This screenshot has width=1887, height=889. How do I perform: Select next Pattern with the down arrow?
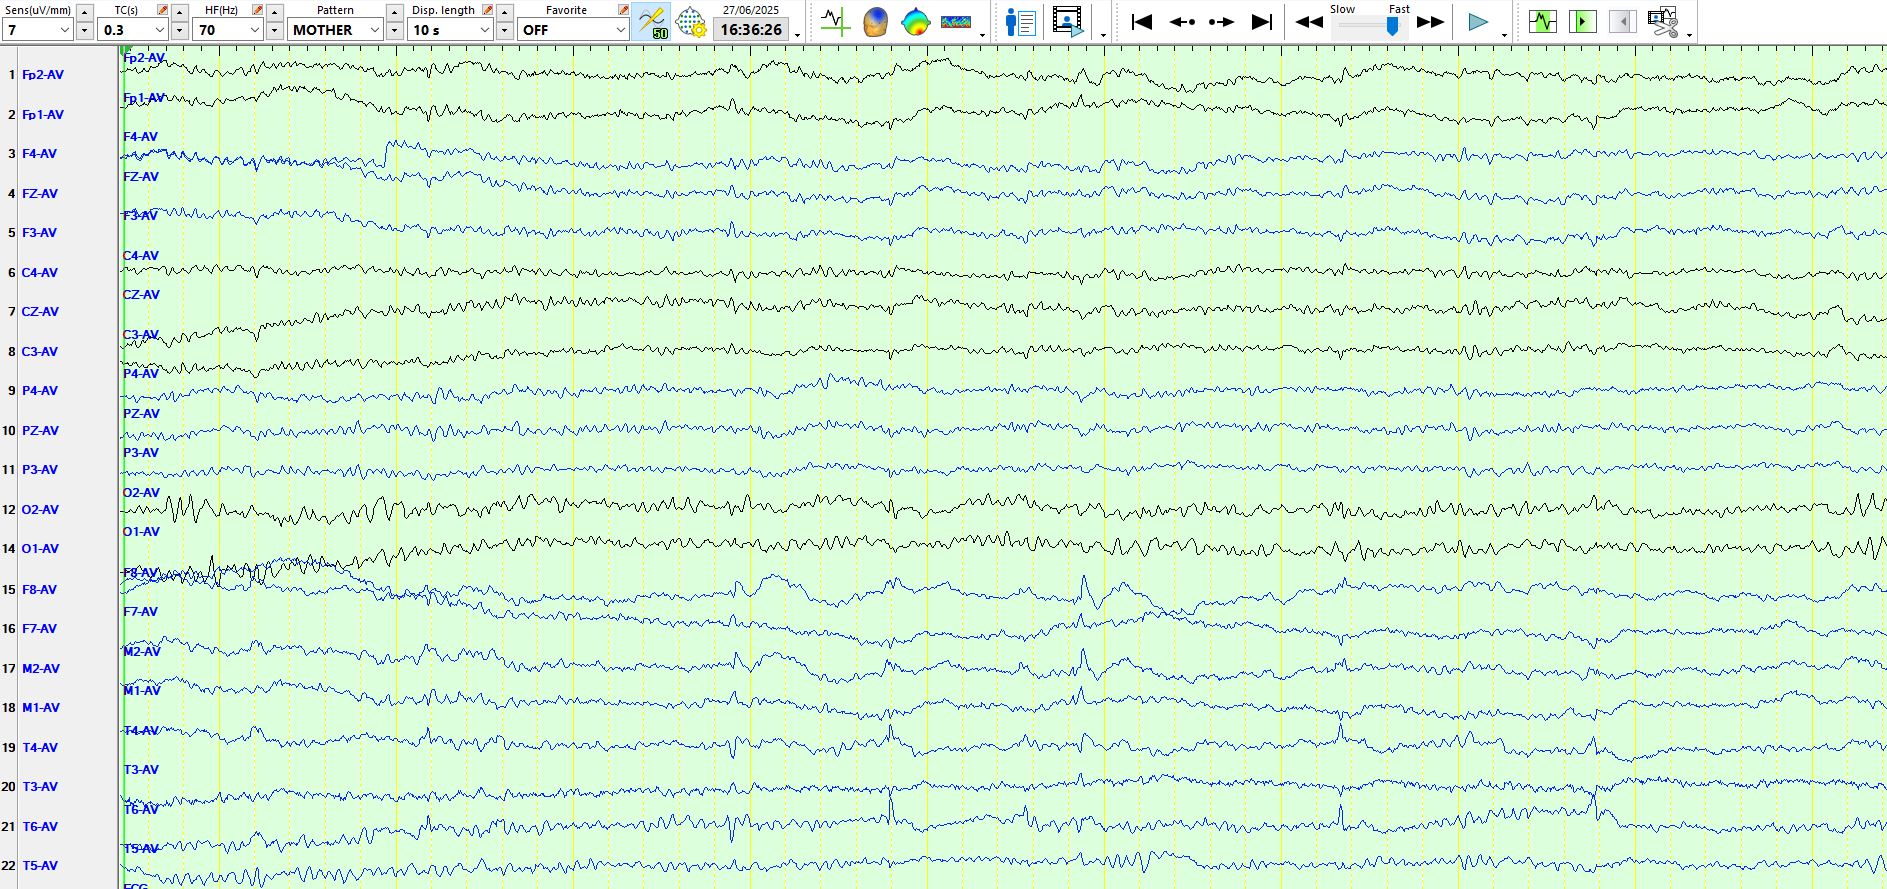(x=395, y=31)
